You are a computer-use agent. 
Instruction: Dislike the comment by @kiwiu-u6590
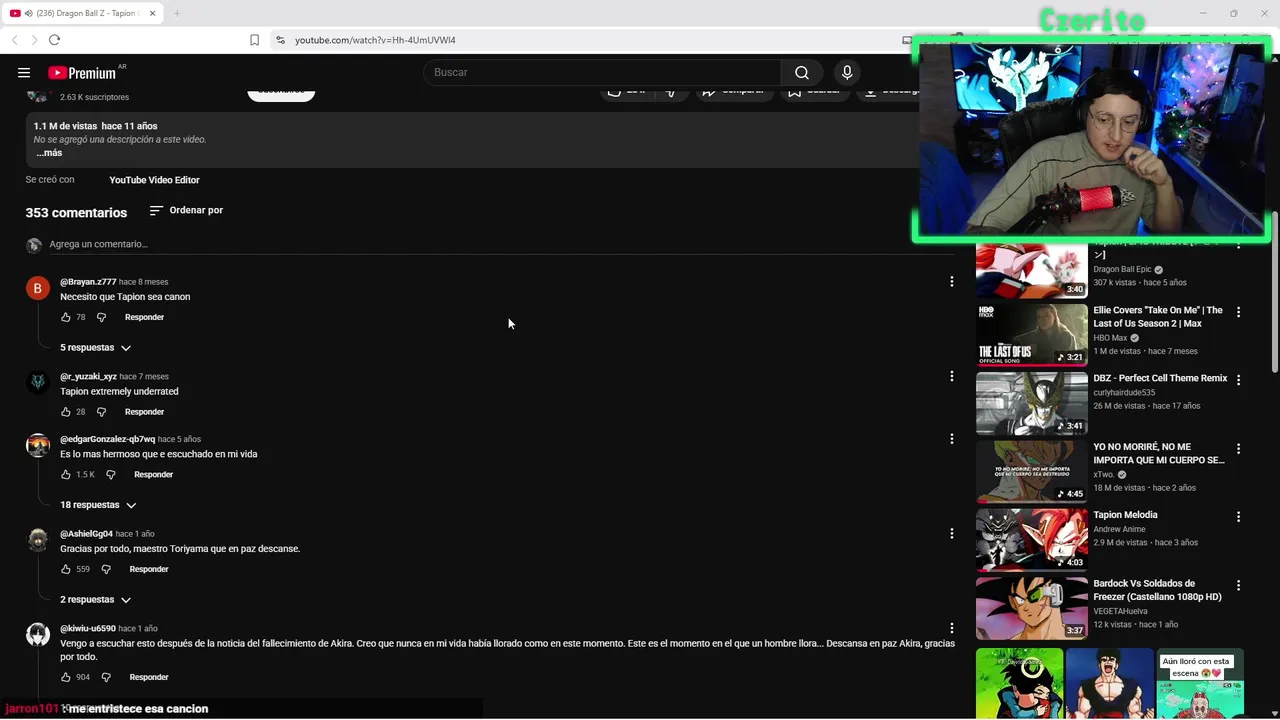point(106,677)
